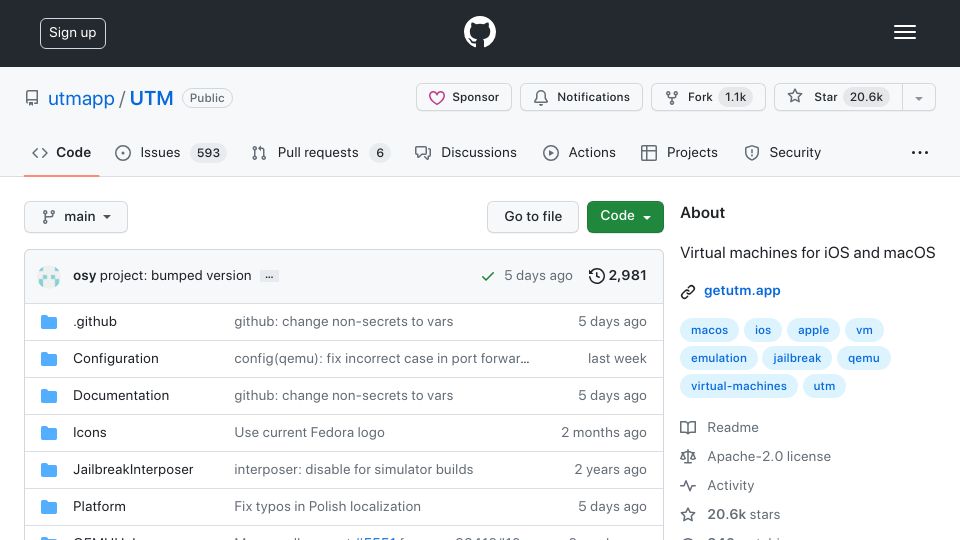Open the Security tab

click(x=782, y=152)
